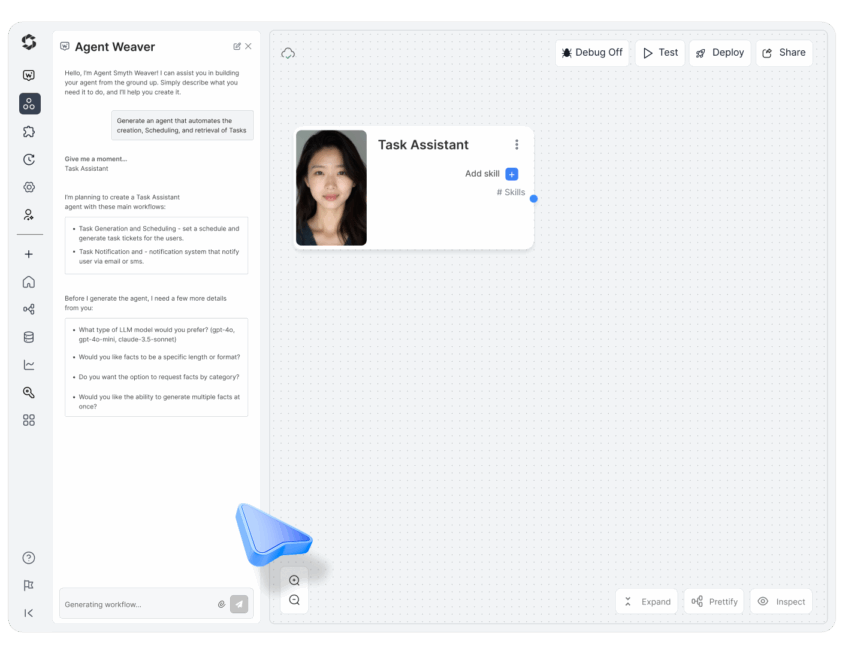This screenshot has width=842, height=654.
Task: Click the Task Assistant avatar photo
Action: pyautogui.click(x=331, y=187)
